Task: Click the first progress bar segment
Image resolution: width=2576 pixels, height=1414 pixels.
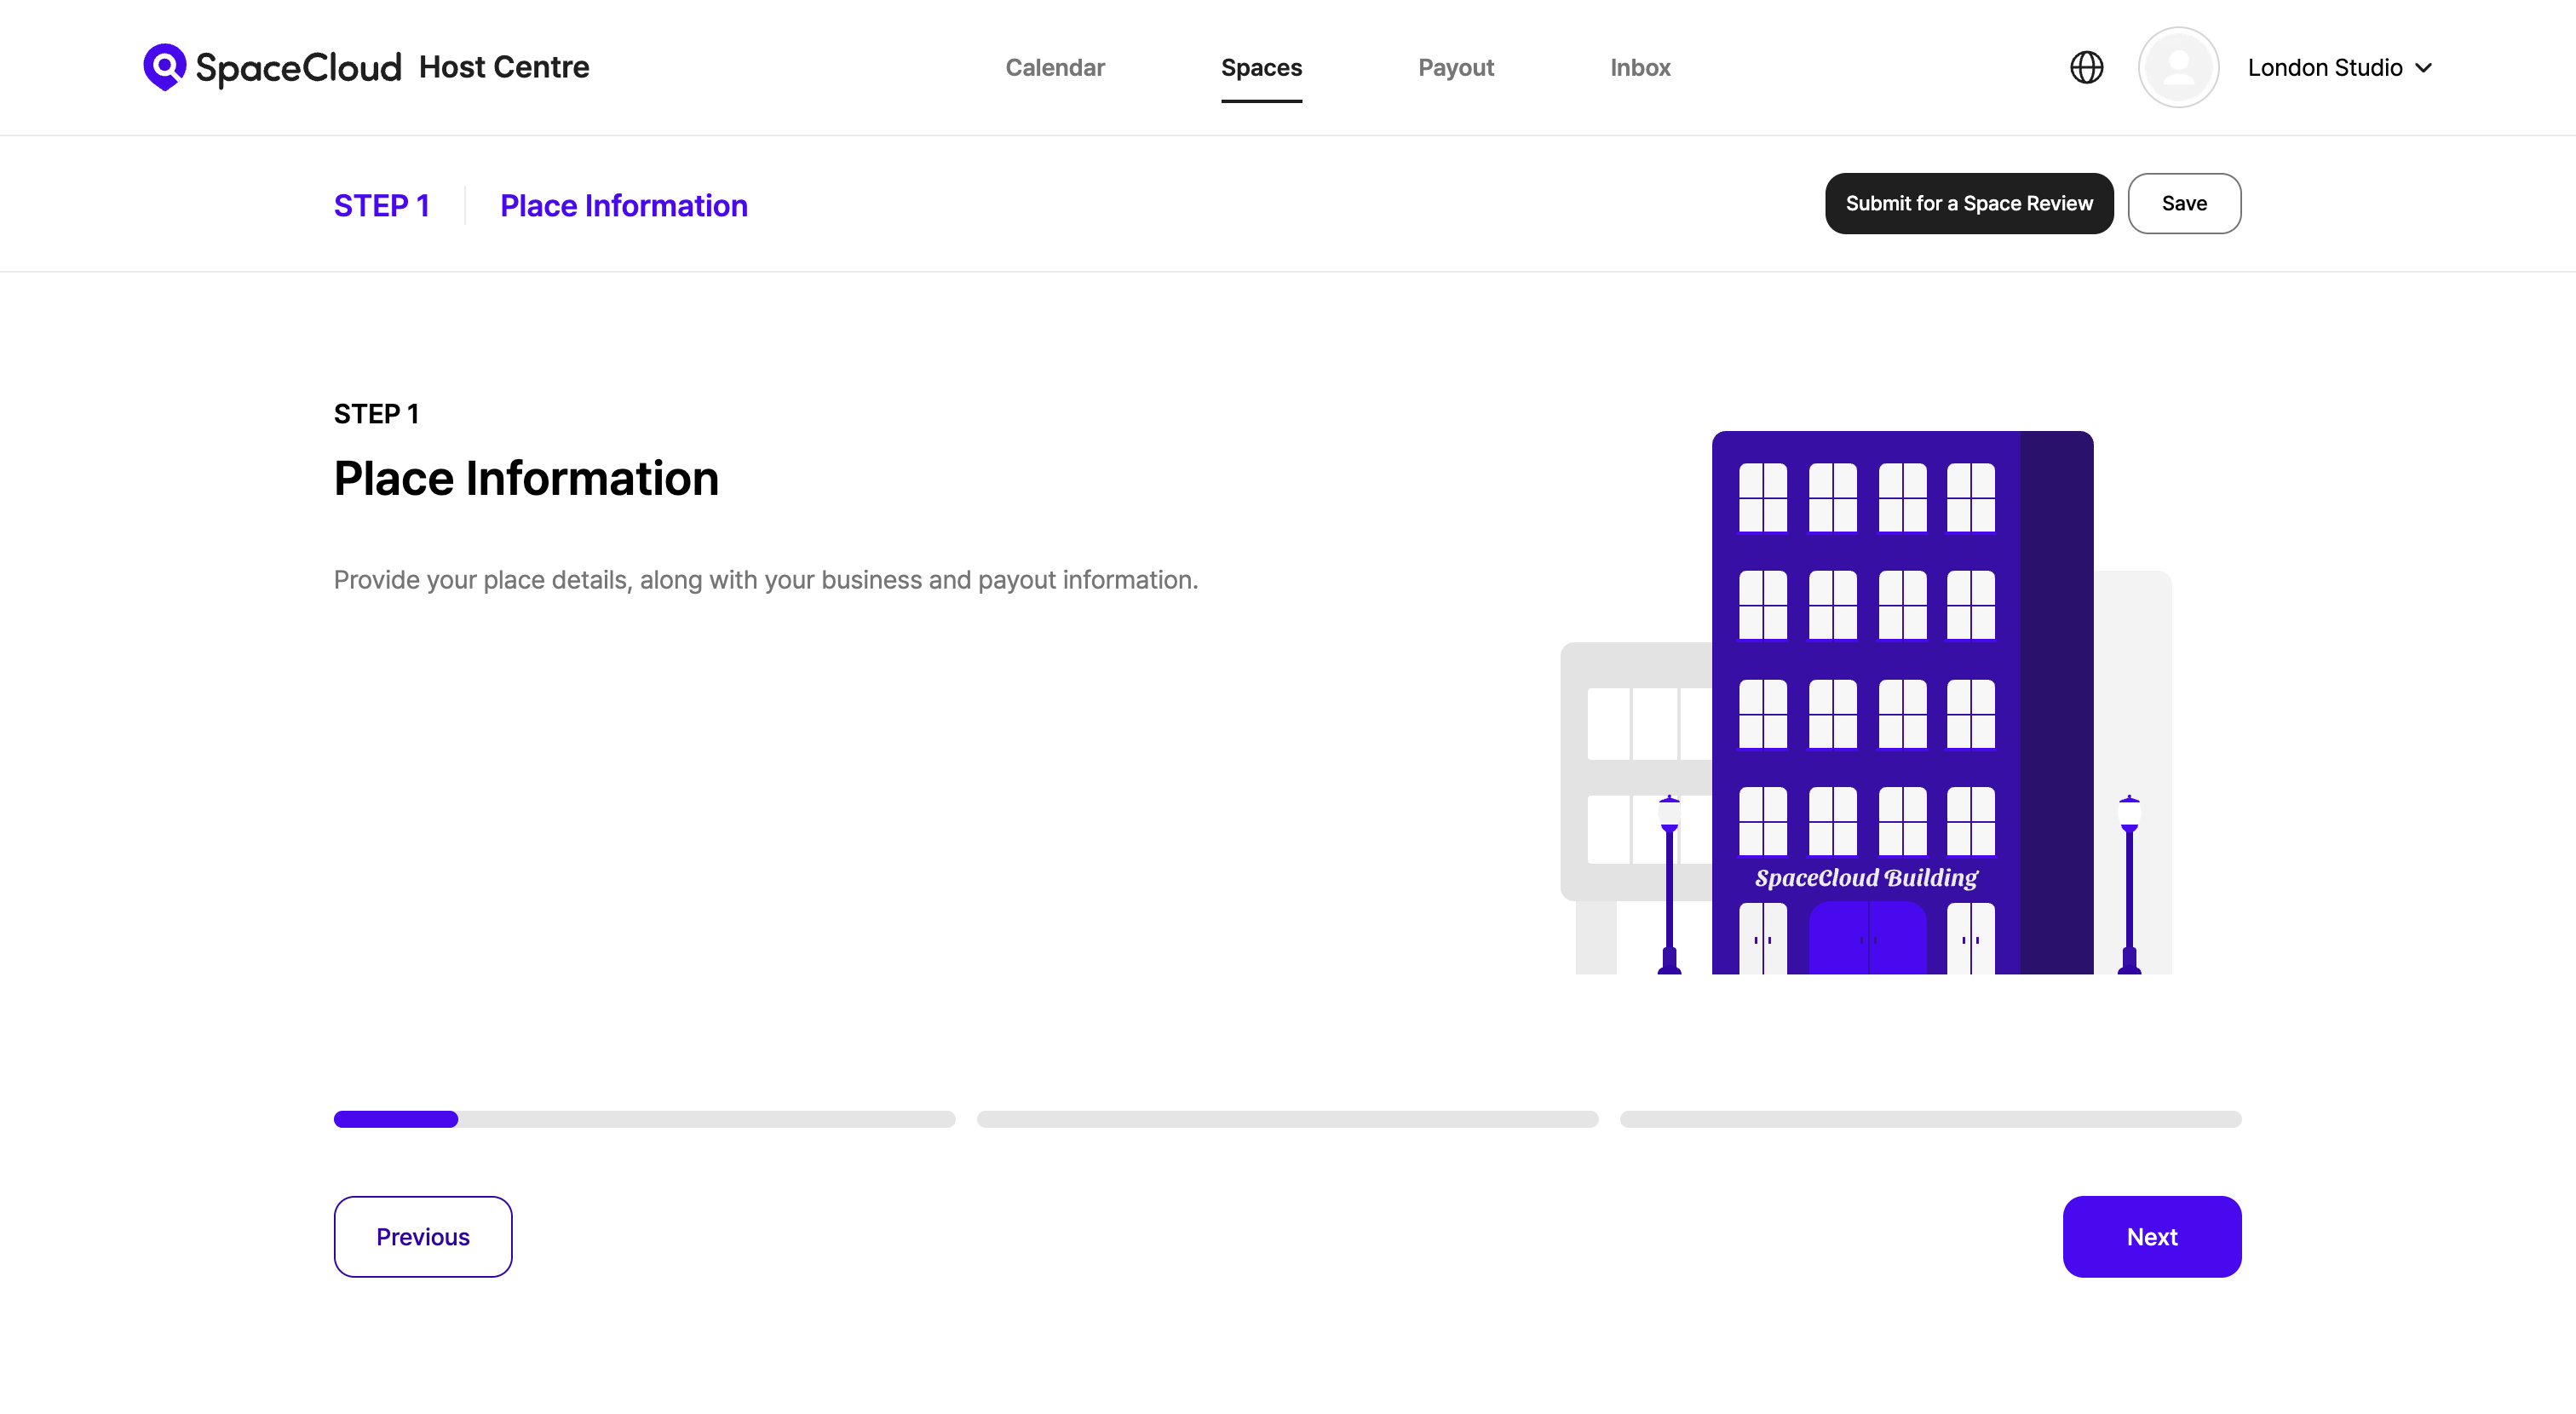Action: point(644,1119)
